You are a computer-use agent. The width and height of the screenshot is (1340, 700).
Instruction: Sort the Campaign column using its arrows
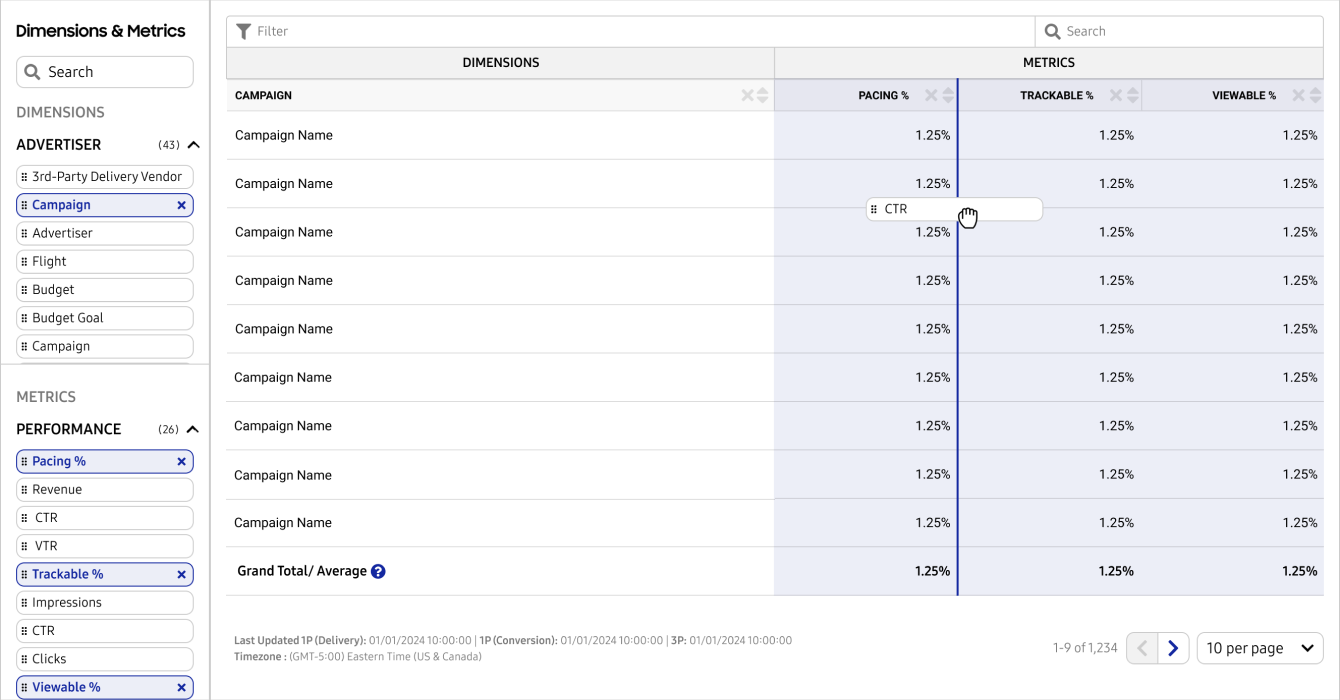click(763, 96)
